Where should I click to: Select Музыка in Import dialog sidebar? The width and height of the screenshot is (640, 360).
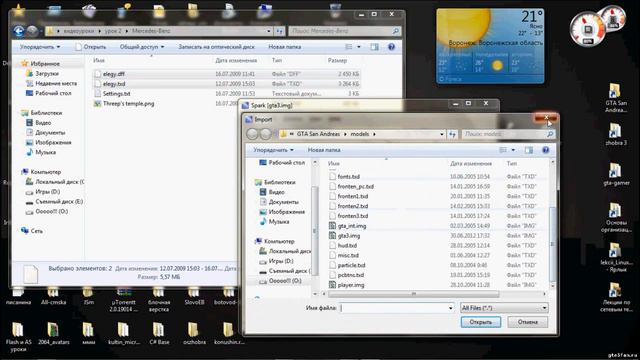click(x=274, y=222)
